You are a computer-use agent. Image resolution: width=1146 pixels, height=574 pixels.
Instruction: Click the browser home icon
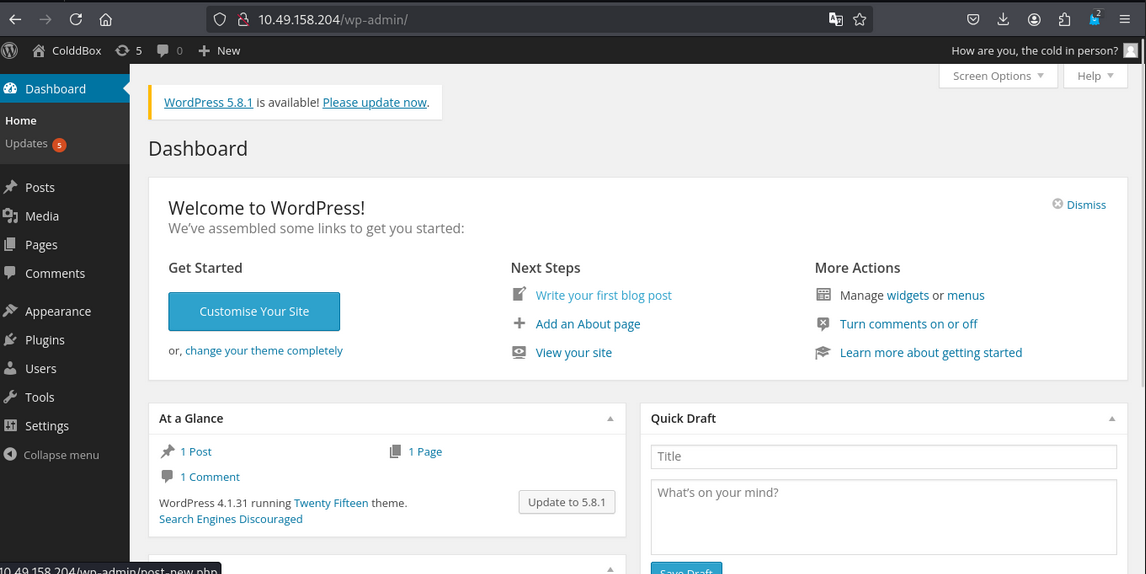pyautogui.click(x=106, y=19)
